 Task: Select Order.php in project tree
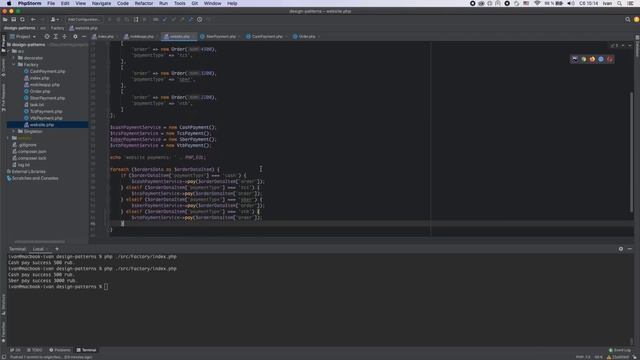(37, 91)
